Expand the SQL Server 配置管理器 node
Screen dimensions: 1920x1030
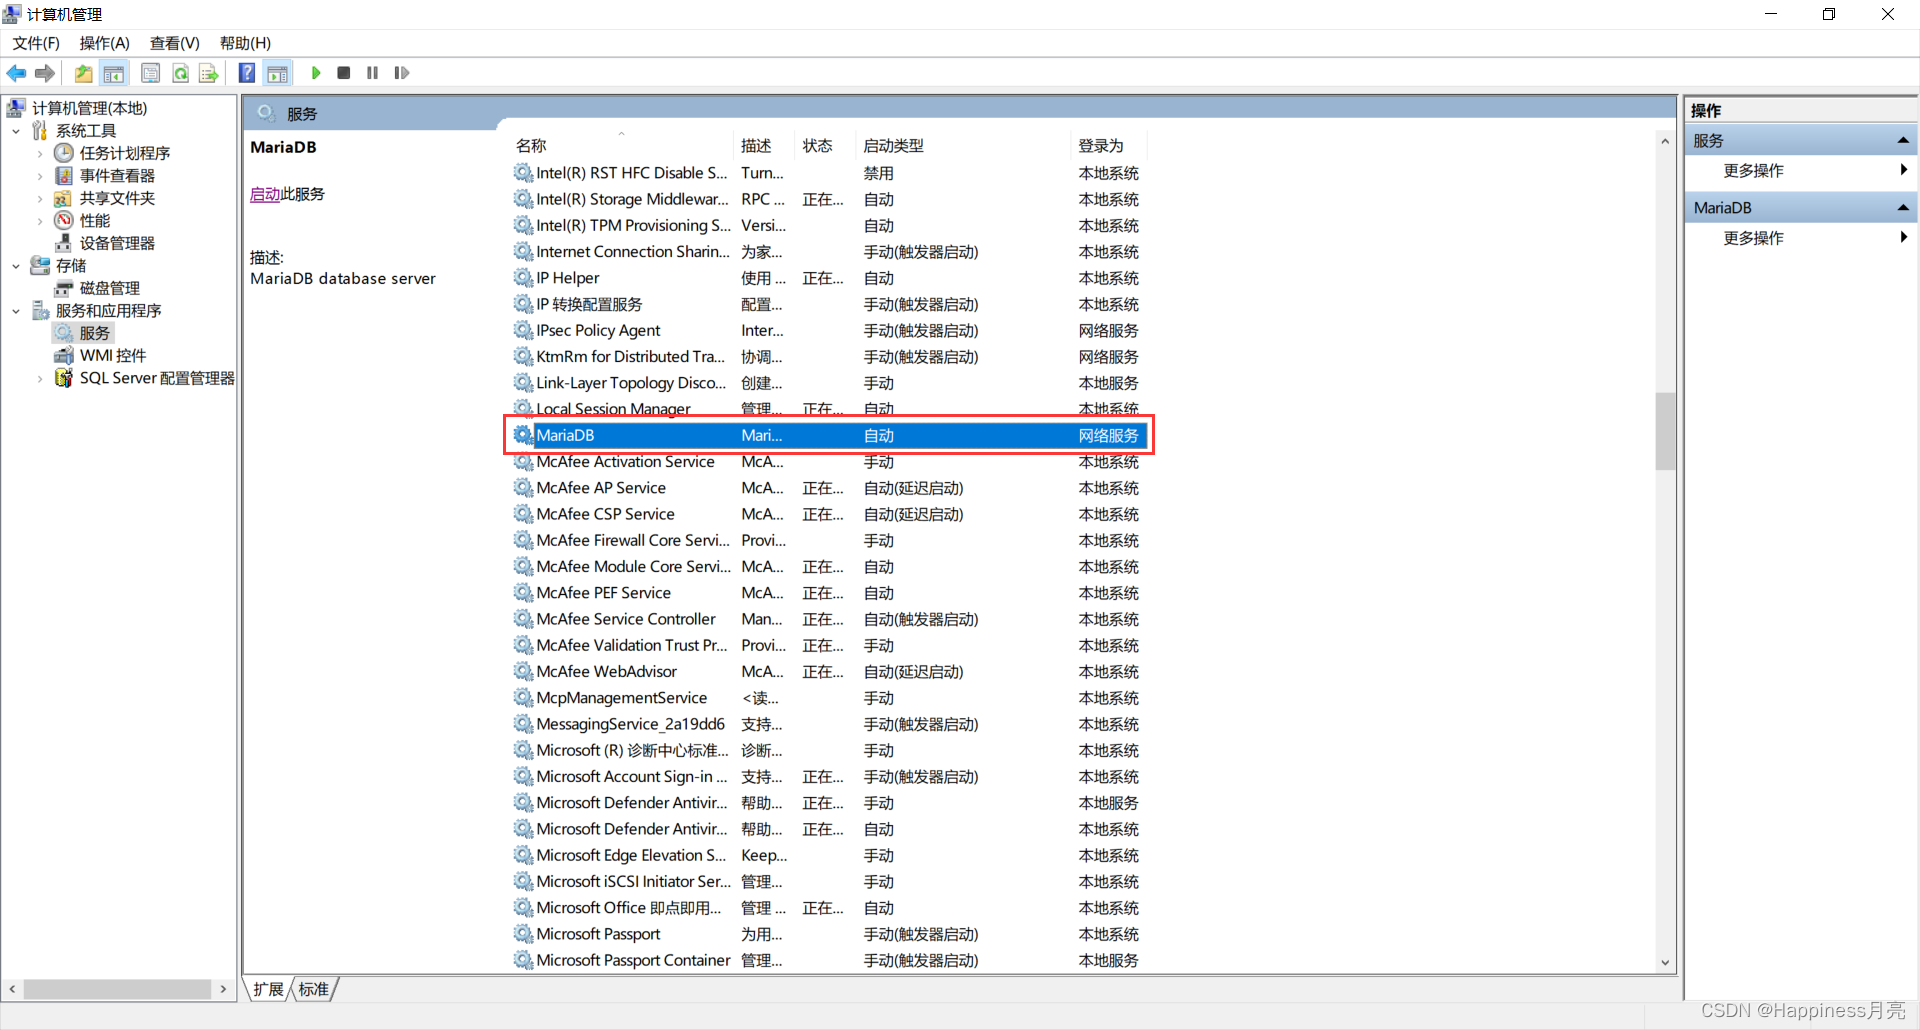point(40,378)
